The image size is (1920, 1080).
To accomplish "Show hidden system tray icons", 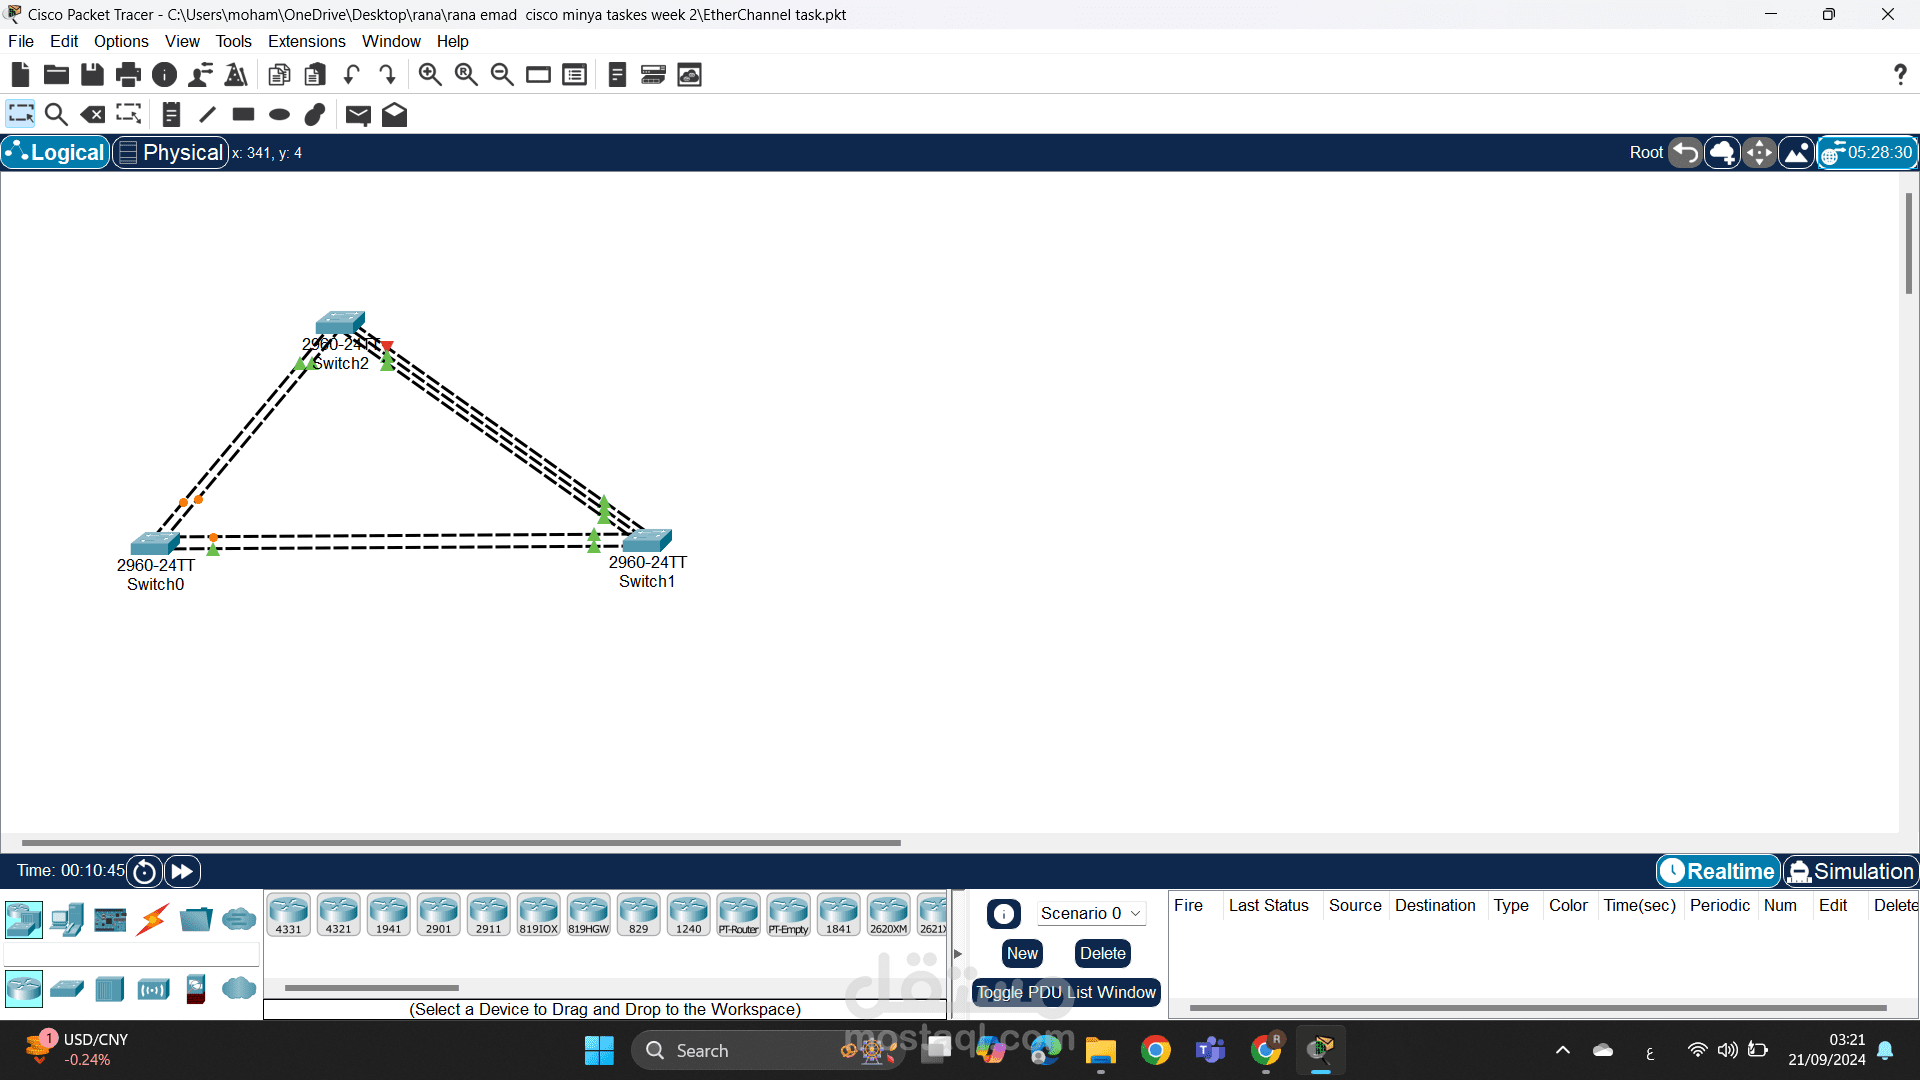I will (x=1563, y=1051).
